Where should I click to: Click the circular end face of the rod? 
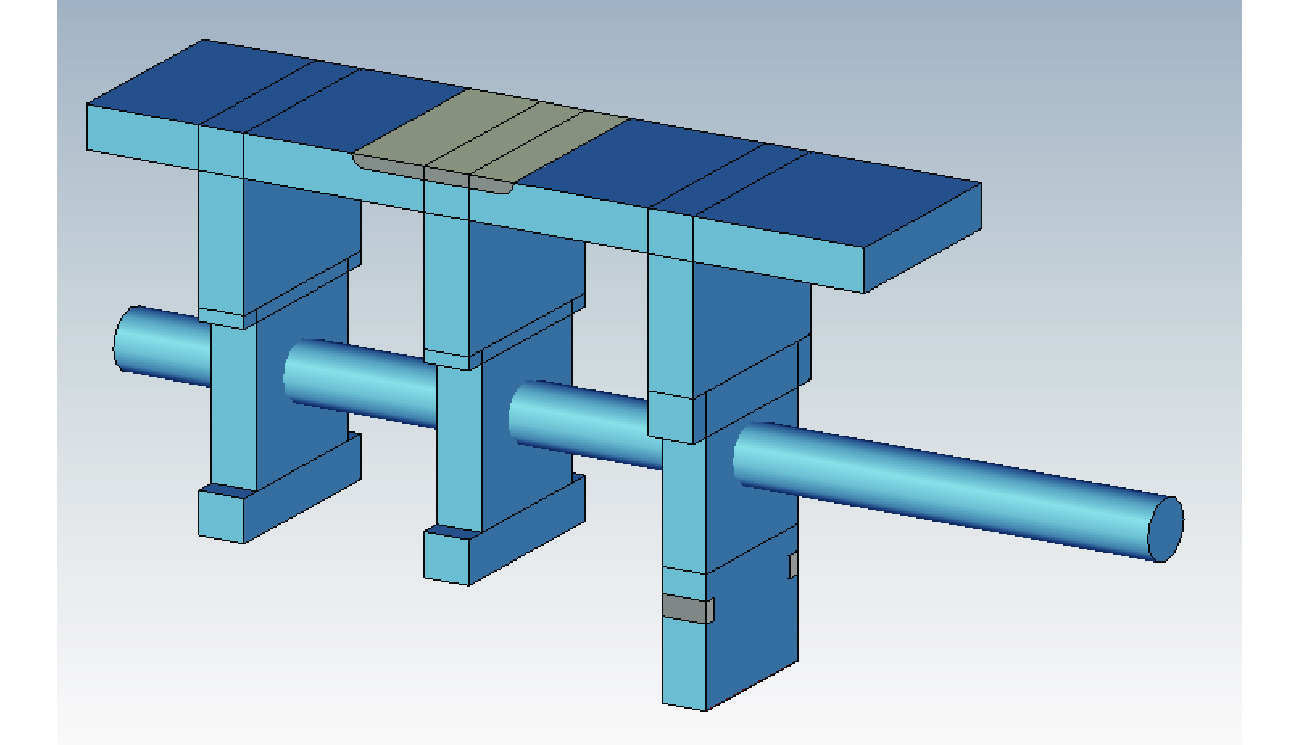(x=1163, y=527)
